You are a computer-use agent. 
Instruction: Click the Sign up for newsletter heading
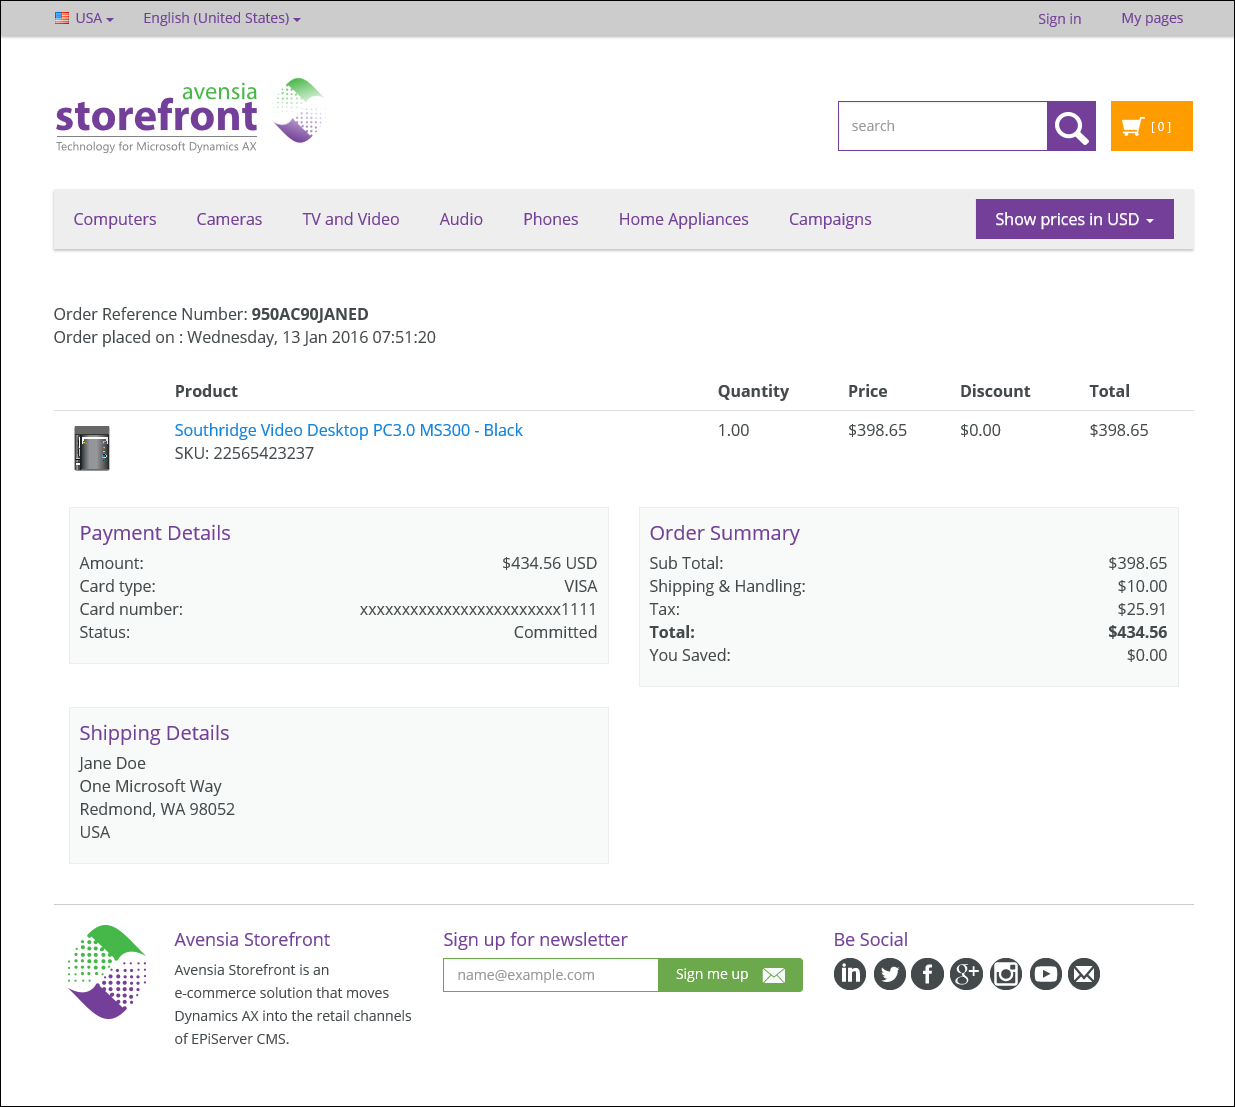pos(535,939)
